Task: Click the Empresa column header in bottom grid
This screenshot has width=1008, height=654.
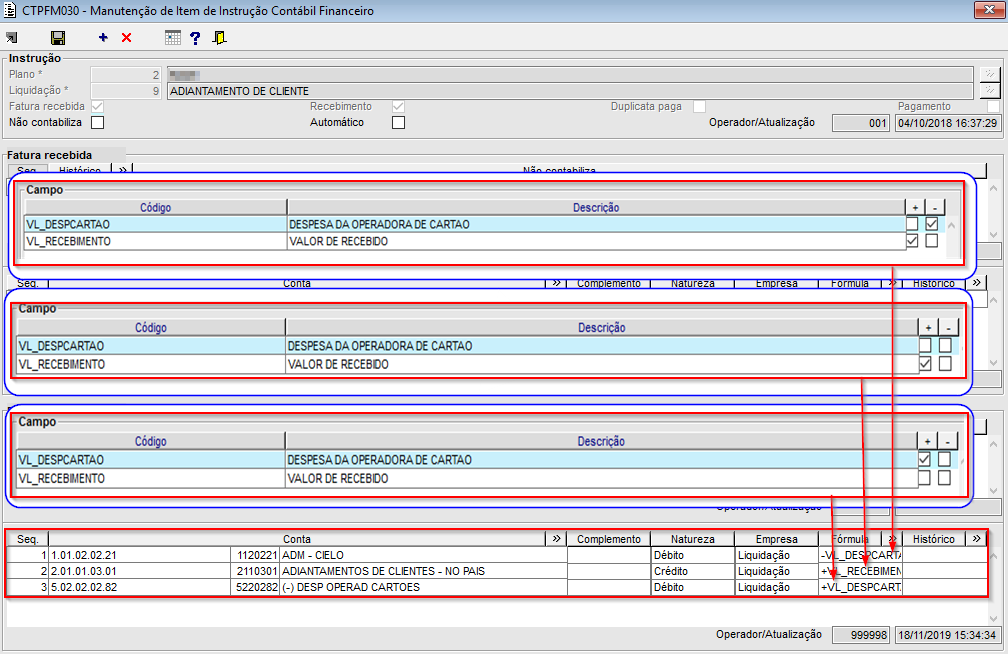Action: tap(776, 539)
